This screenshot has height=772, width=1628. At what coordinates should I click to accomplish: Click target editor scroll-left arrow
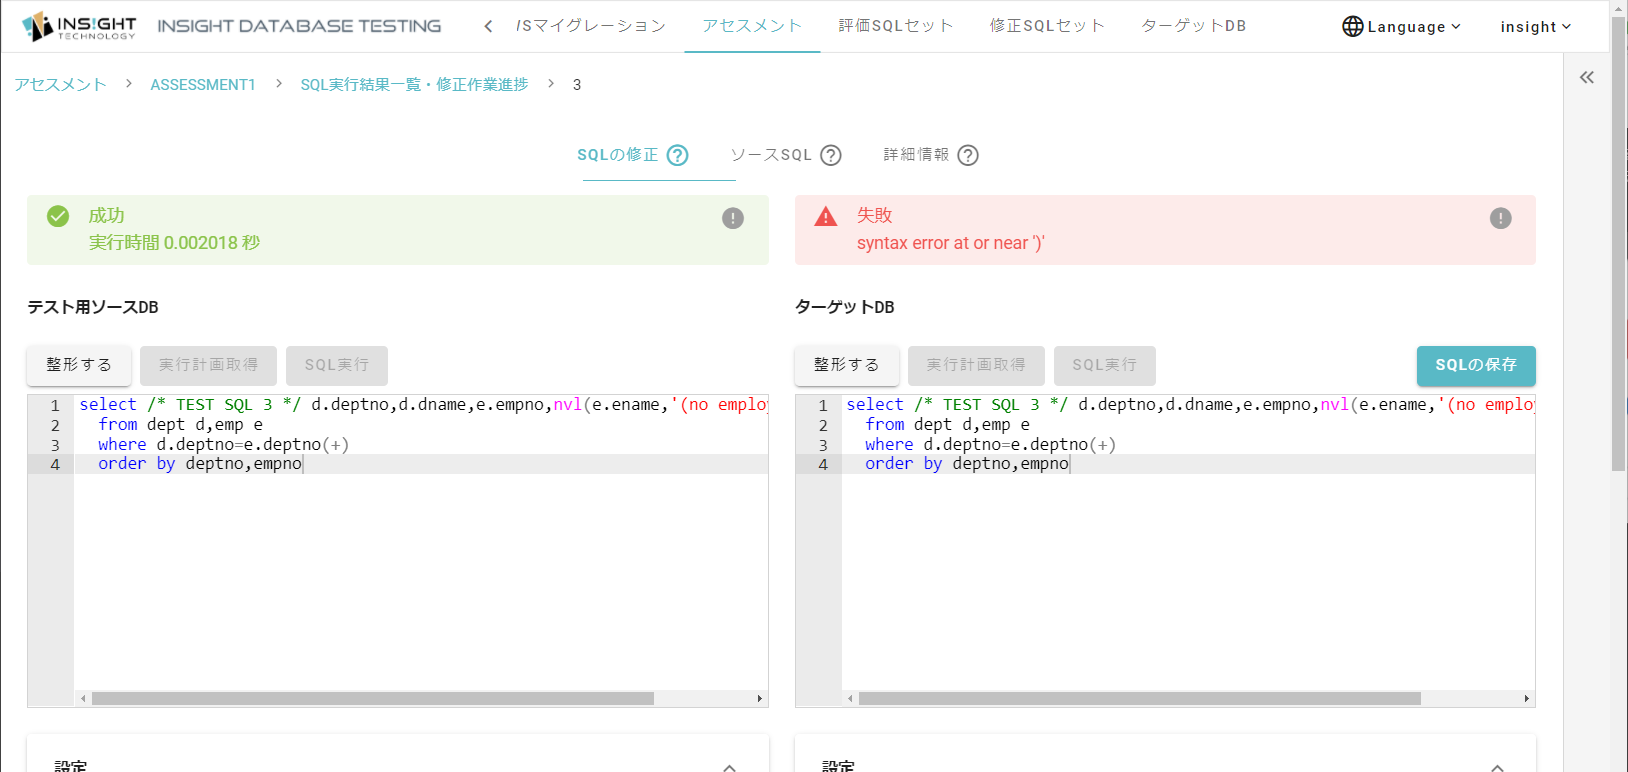coord(850,699)
